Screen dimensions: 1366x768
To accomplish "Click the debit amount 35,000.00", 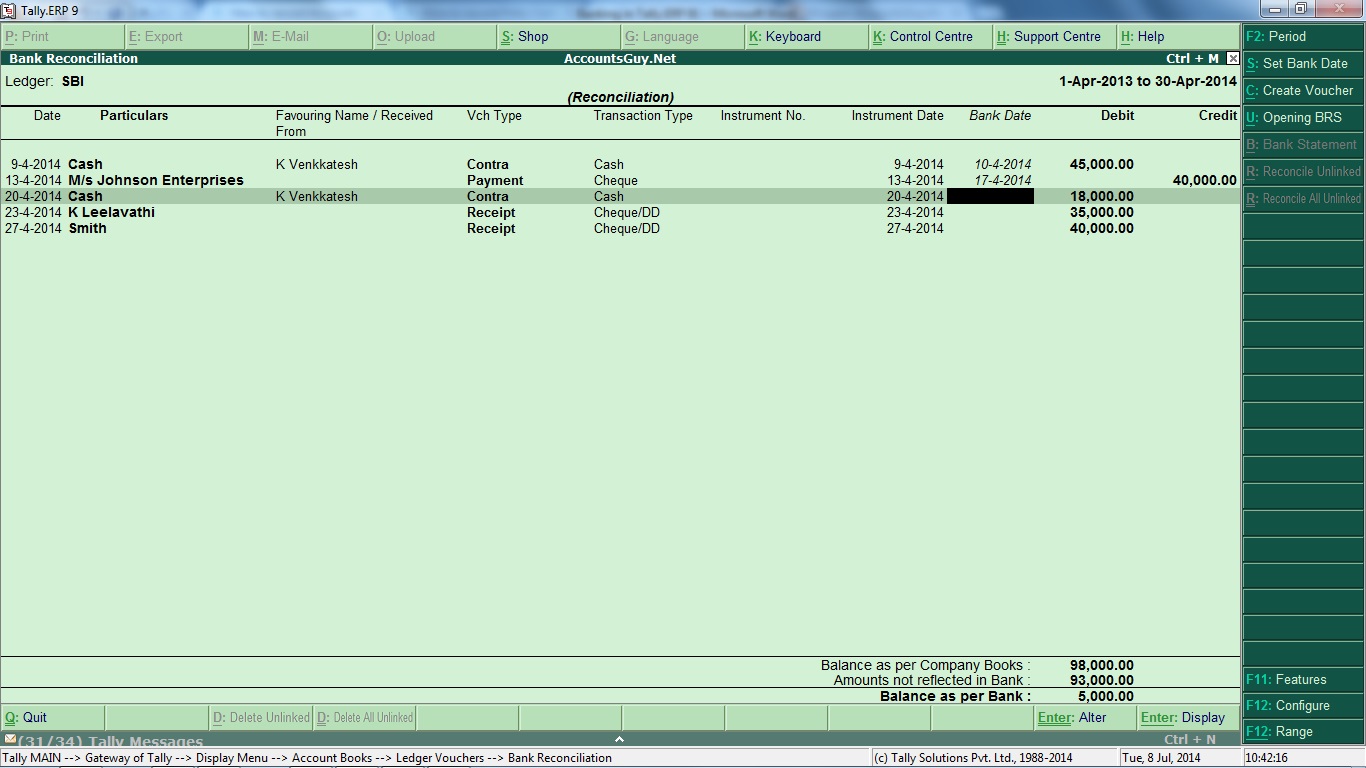I will point(1101,212).
